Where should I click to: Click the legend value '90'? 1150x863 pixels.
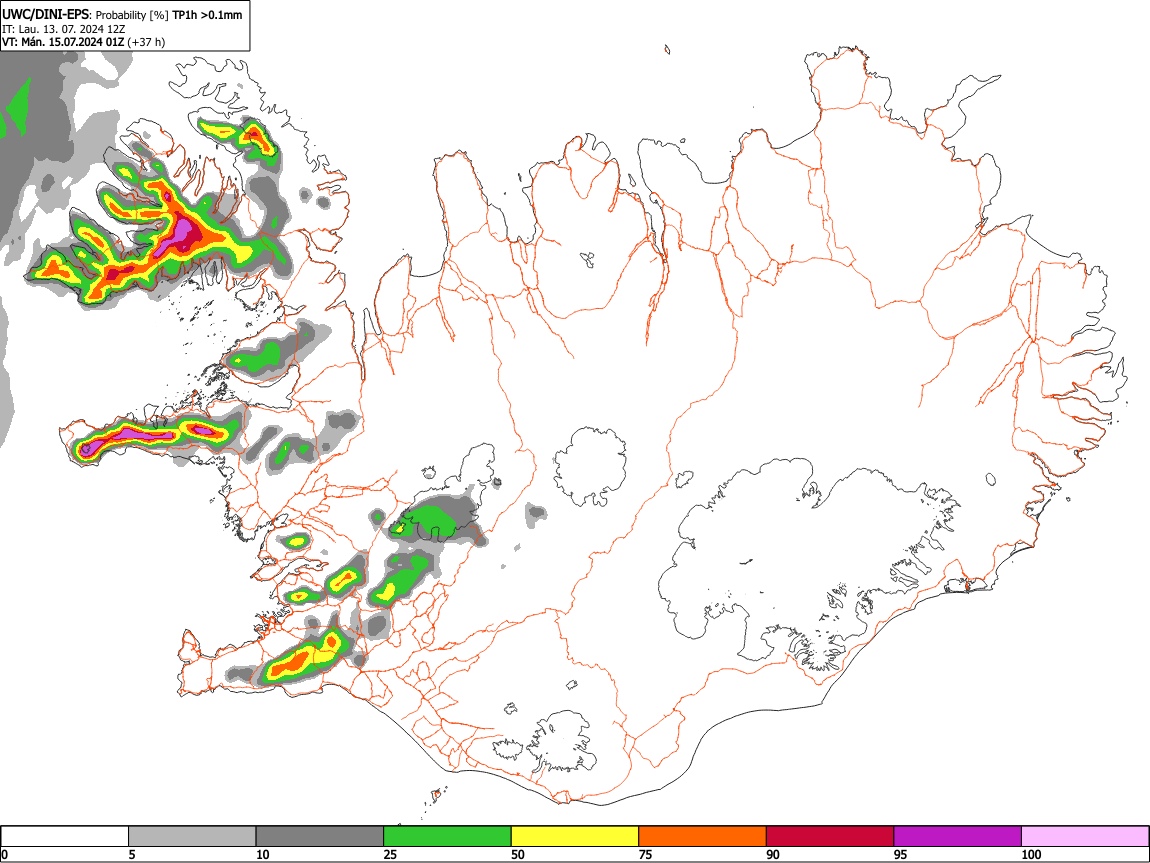[x=773, y=854]
